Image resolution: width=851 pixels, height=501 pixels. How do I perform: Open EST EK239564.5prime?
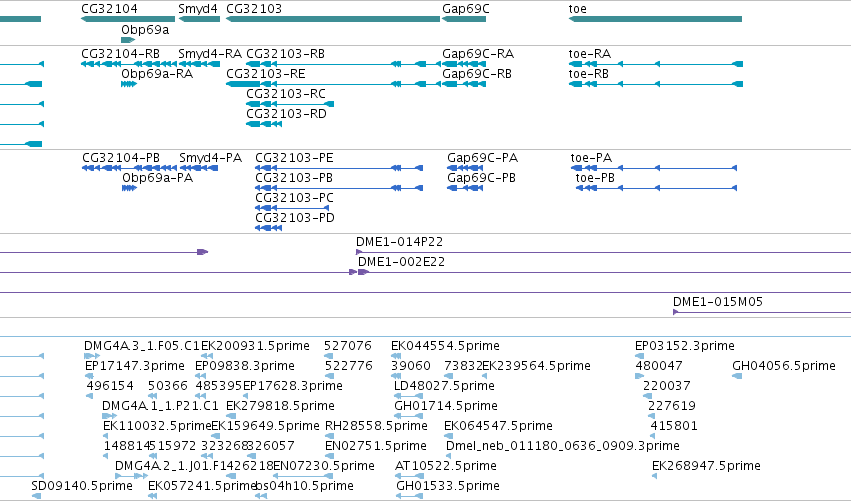click(536, 366)
